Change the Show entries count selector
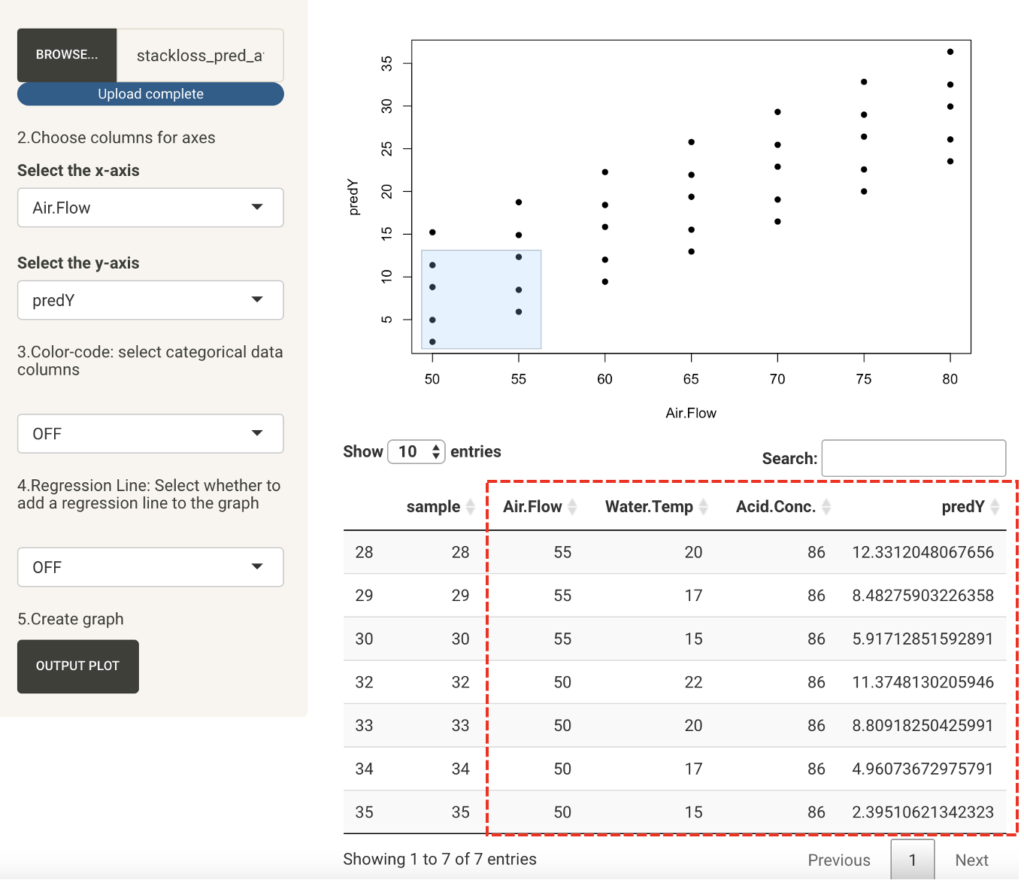This screenshot has width=1024, height=880. pos(416,452)
